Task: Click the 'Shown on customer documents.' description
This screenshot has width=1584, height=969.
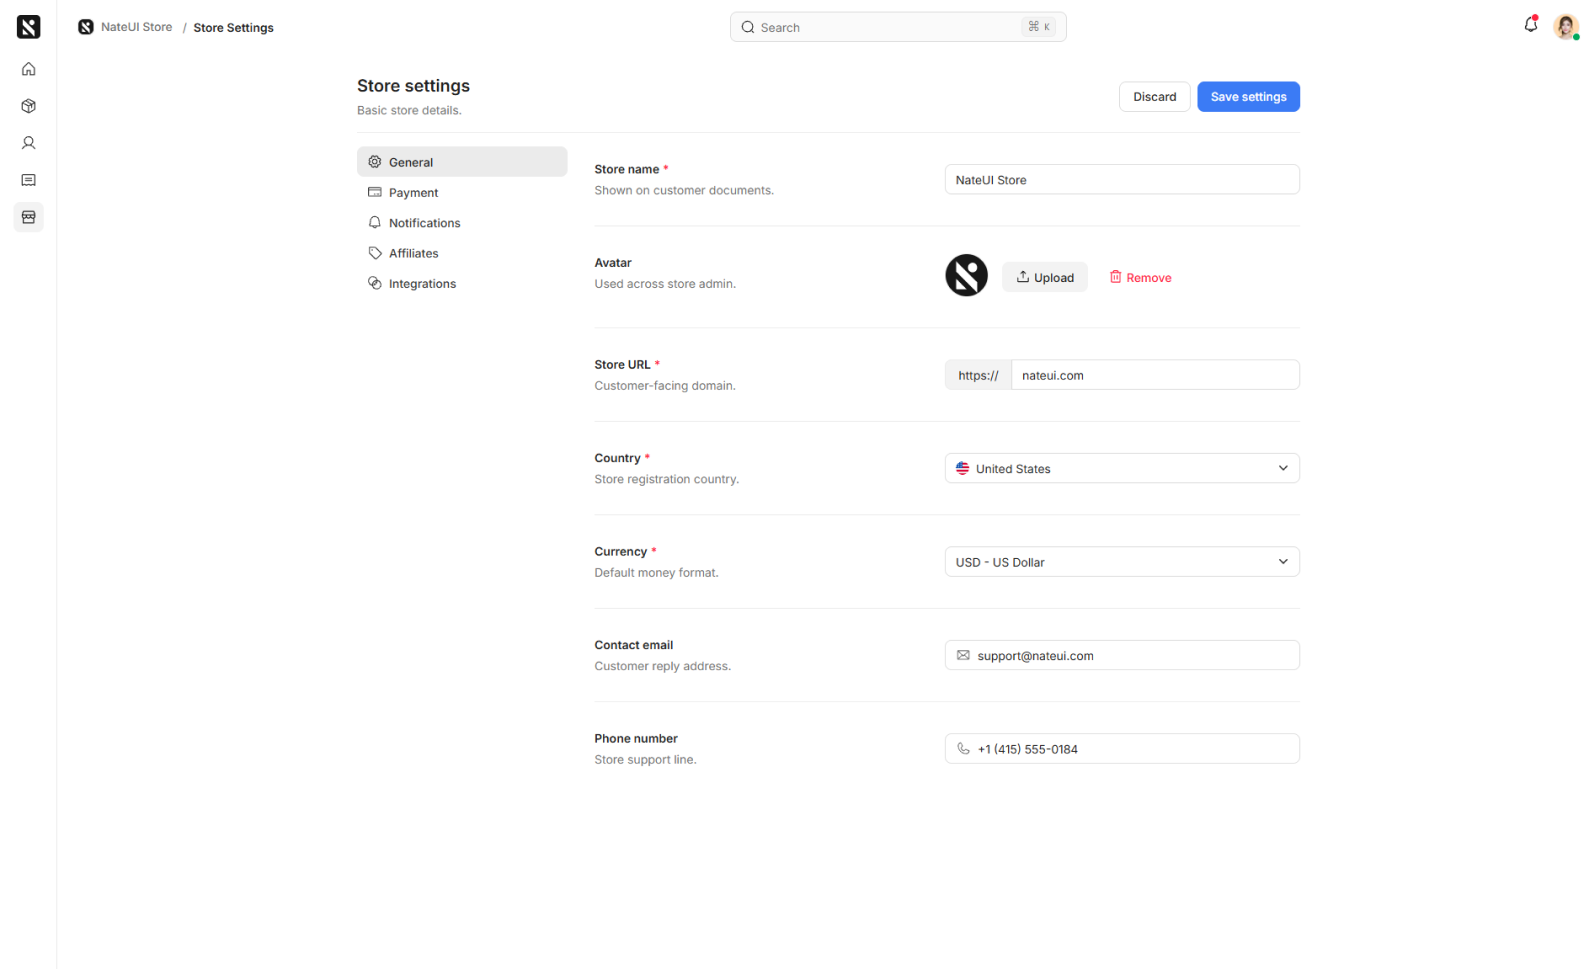Action: click(684, 190)
